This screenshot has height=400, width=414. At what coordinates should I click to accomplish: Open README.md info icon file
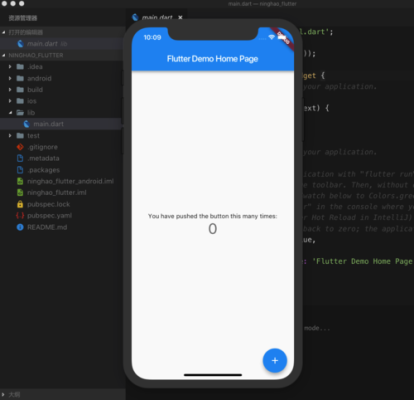point(20,227)
